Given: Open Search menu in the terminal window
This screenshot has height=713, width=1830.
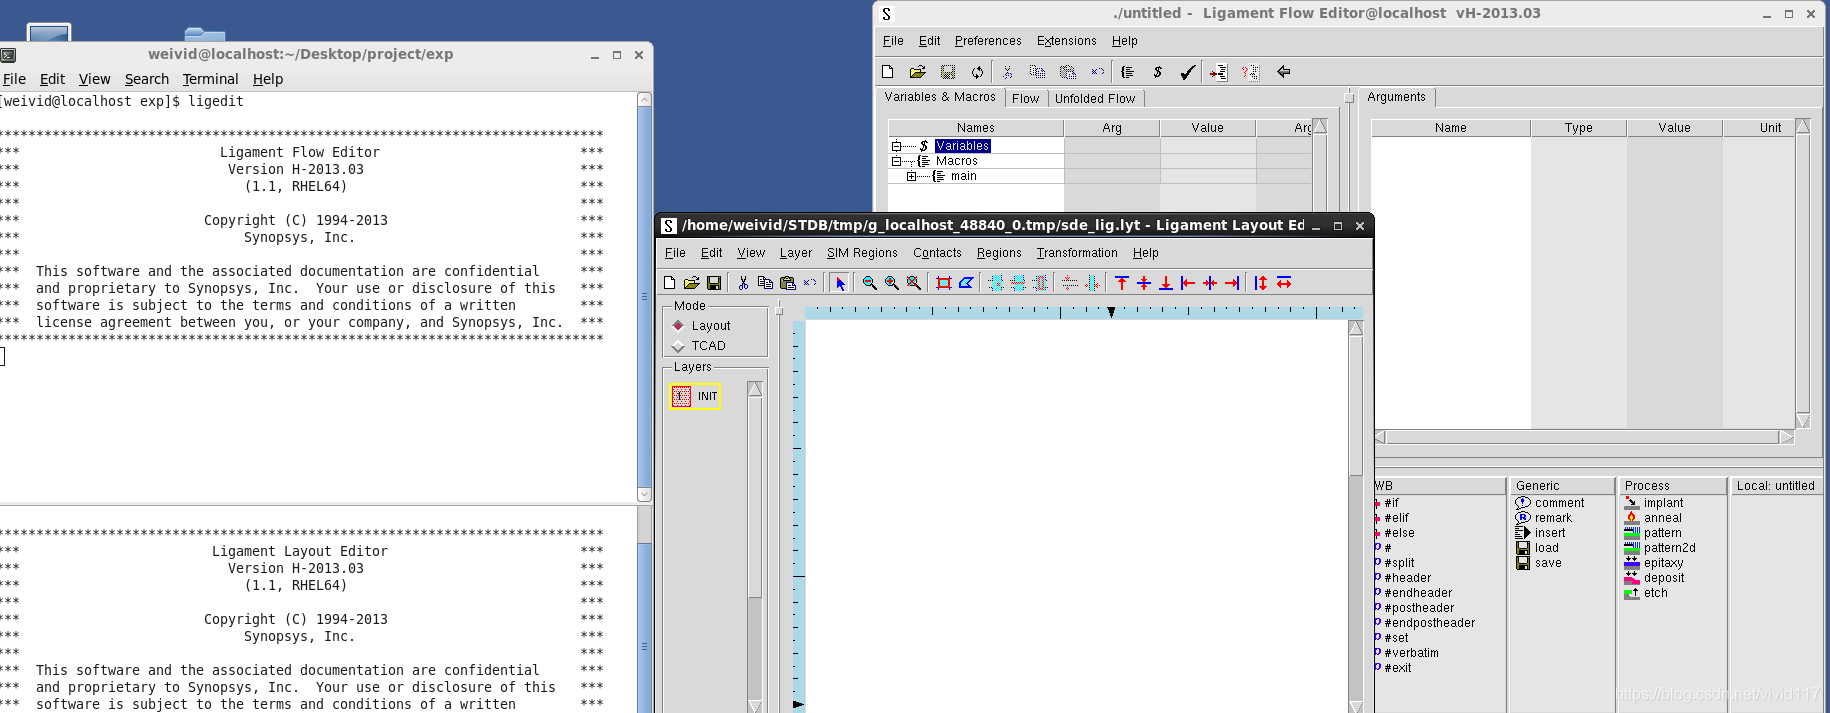Looking at the screenshot, I should coord(147,79).
